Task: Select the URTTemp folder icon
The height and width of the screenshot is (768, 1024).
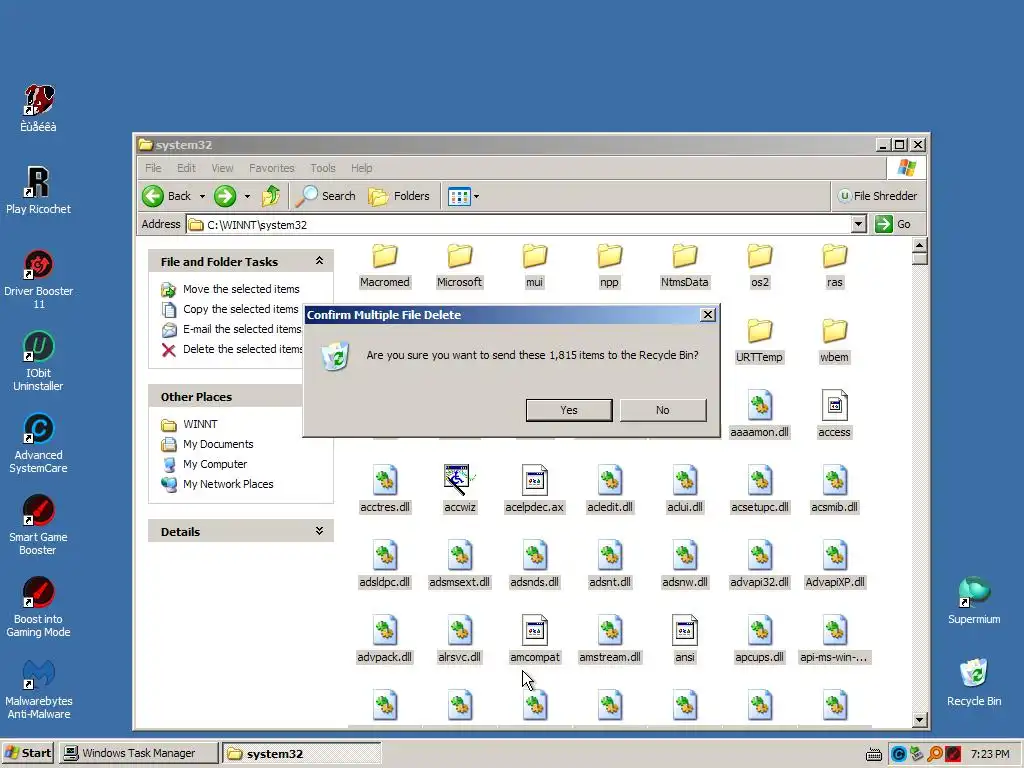Action: click(x=760, y=331)
